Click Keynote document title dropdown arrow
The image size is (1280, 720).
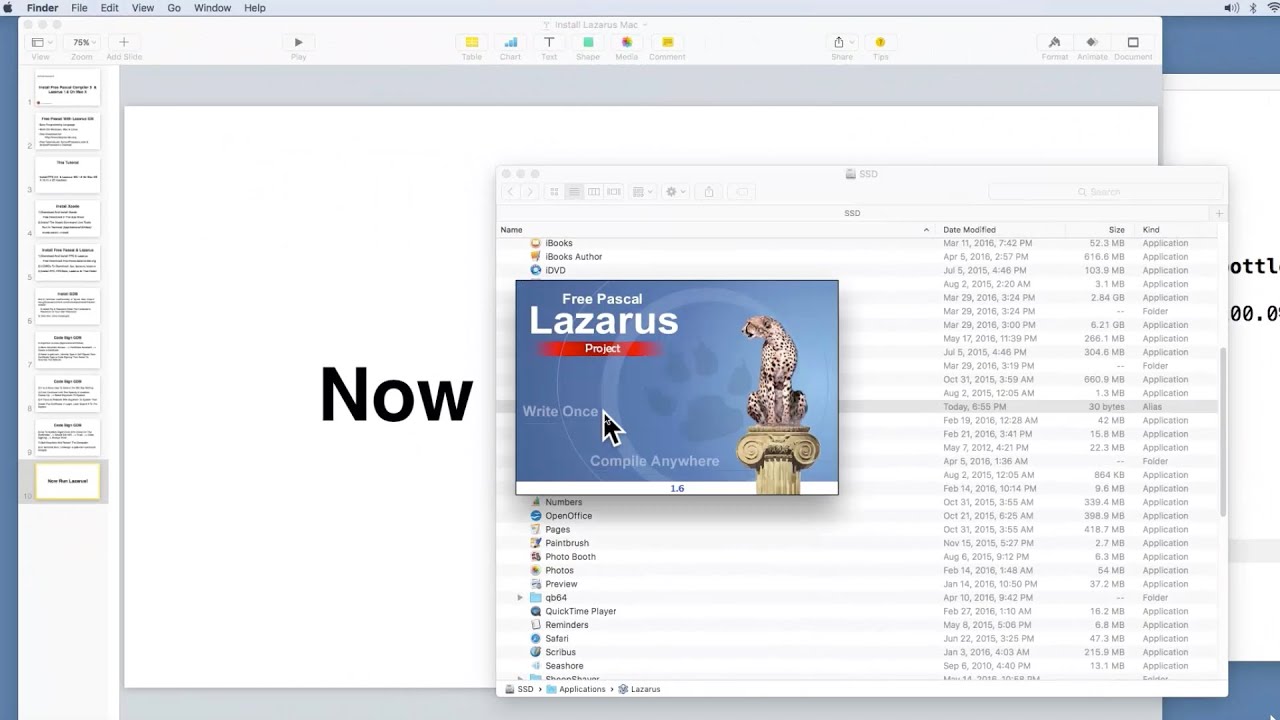pyautogui.click(x=645, y=25)
